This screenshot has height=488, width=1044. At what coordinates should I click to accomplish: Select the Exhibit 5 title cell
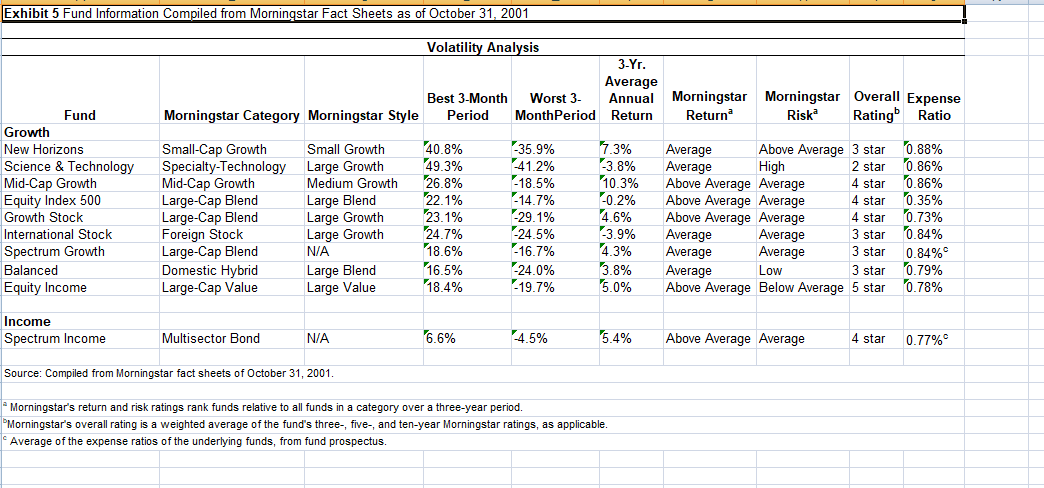(483, 15)
